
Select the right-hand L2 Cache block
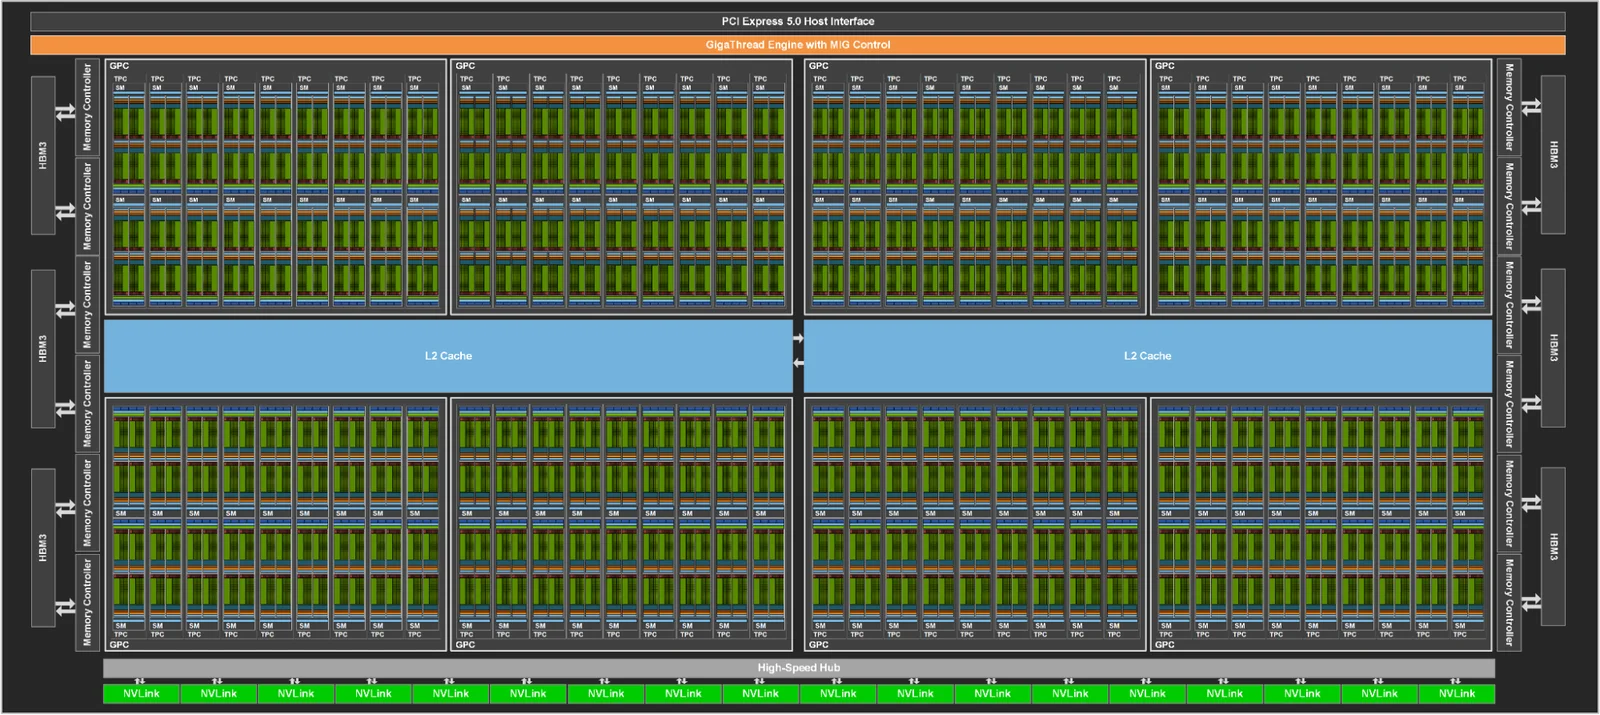1148,356
